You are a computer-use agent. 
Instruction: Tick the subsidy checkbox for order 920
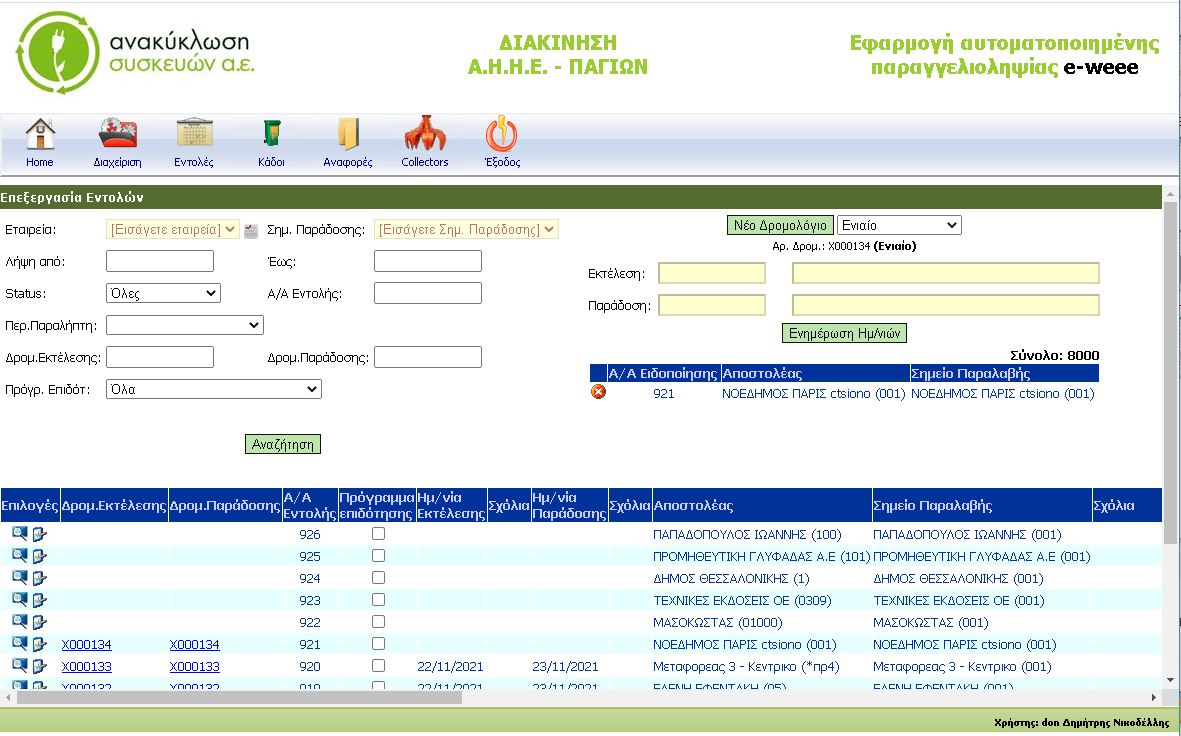coord(378,665)
